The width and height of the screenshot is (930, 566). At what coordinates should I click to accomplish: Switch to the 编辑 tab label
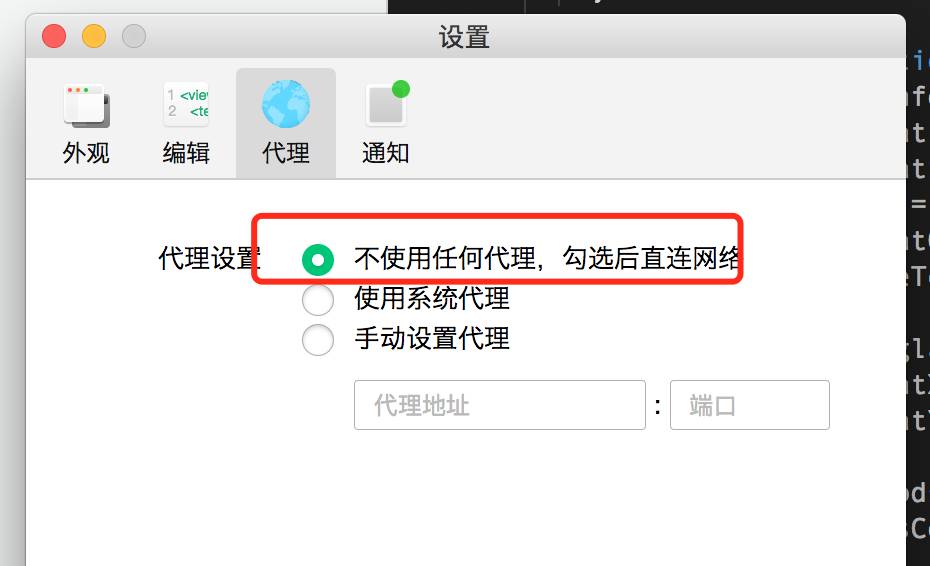tap(186, 153)
